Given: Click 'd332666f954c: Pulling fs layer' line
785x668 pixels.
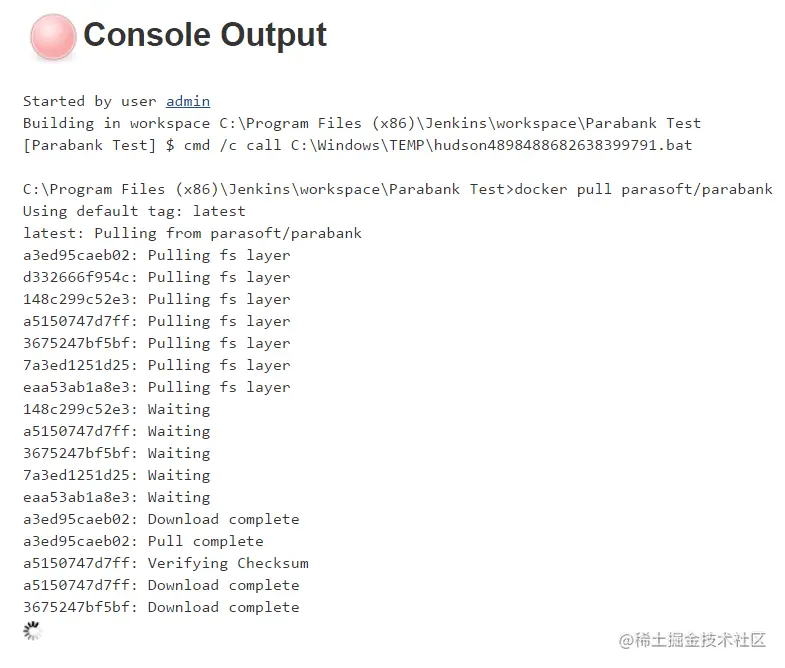Looking at the screenshot, I should pyautogui.click(x=157, y=277).
